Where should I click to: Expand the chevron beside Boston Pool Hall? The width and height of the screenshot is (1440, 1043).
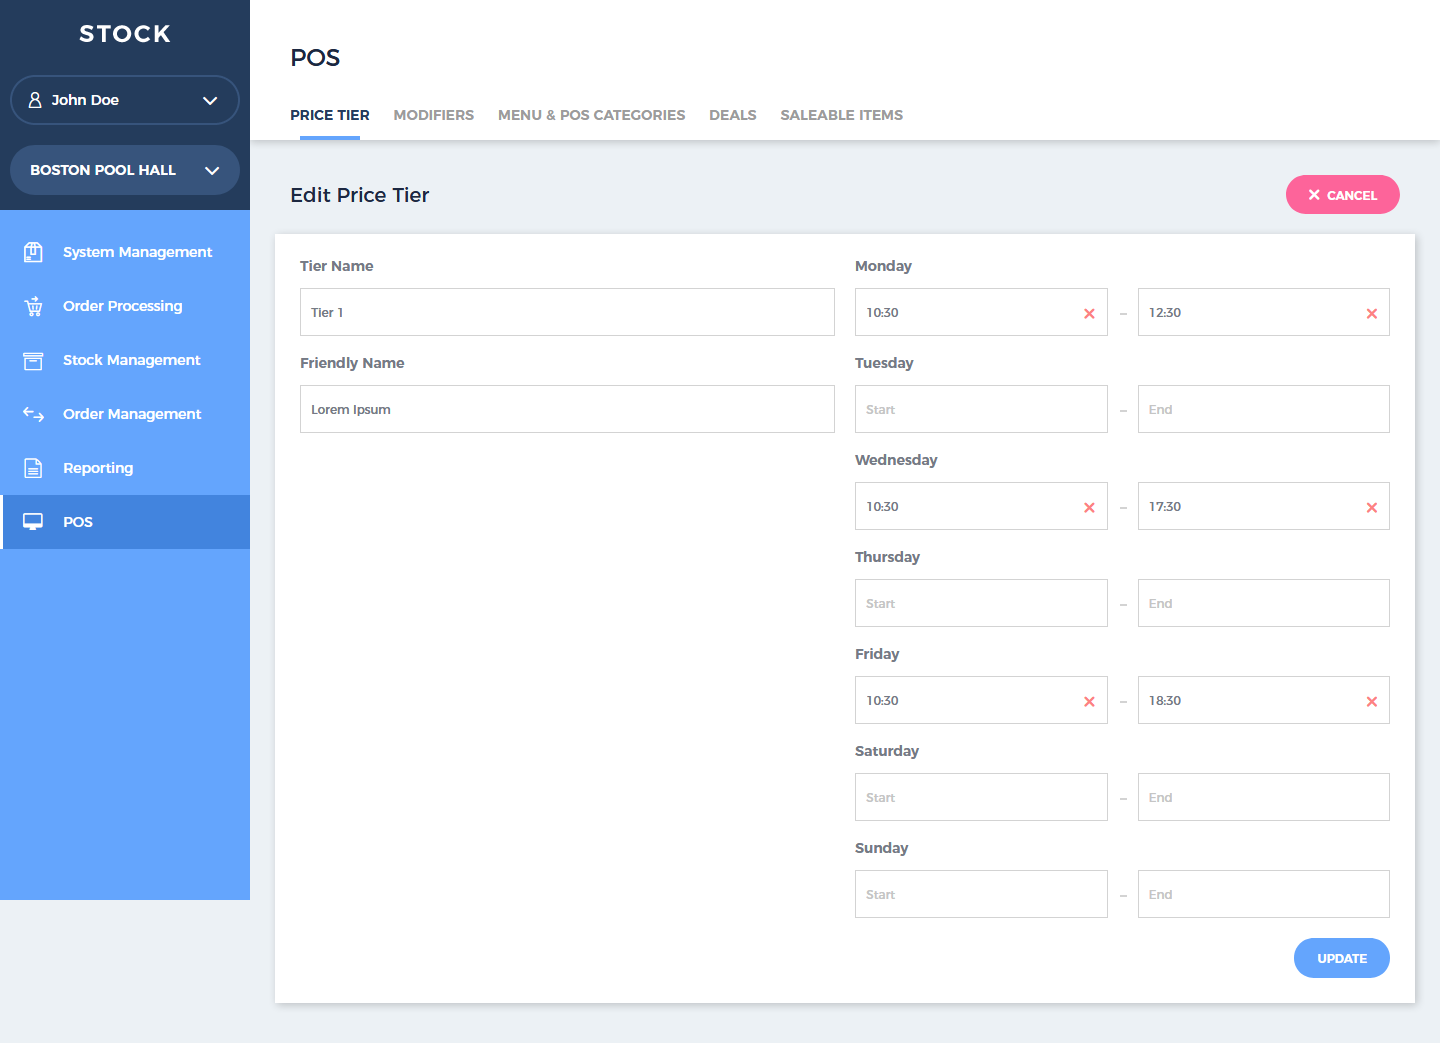click(x=211, y=170)
